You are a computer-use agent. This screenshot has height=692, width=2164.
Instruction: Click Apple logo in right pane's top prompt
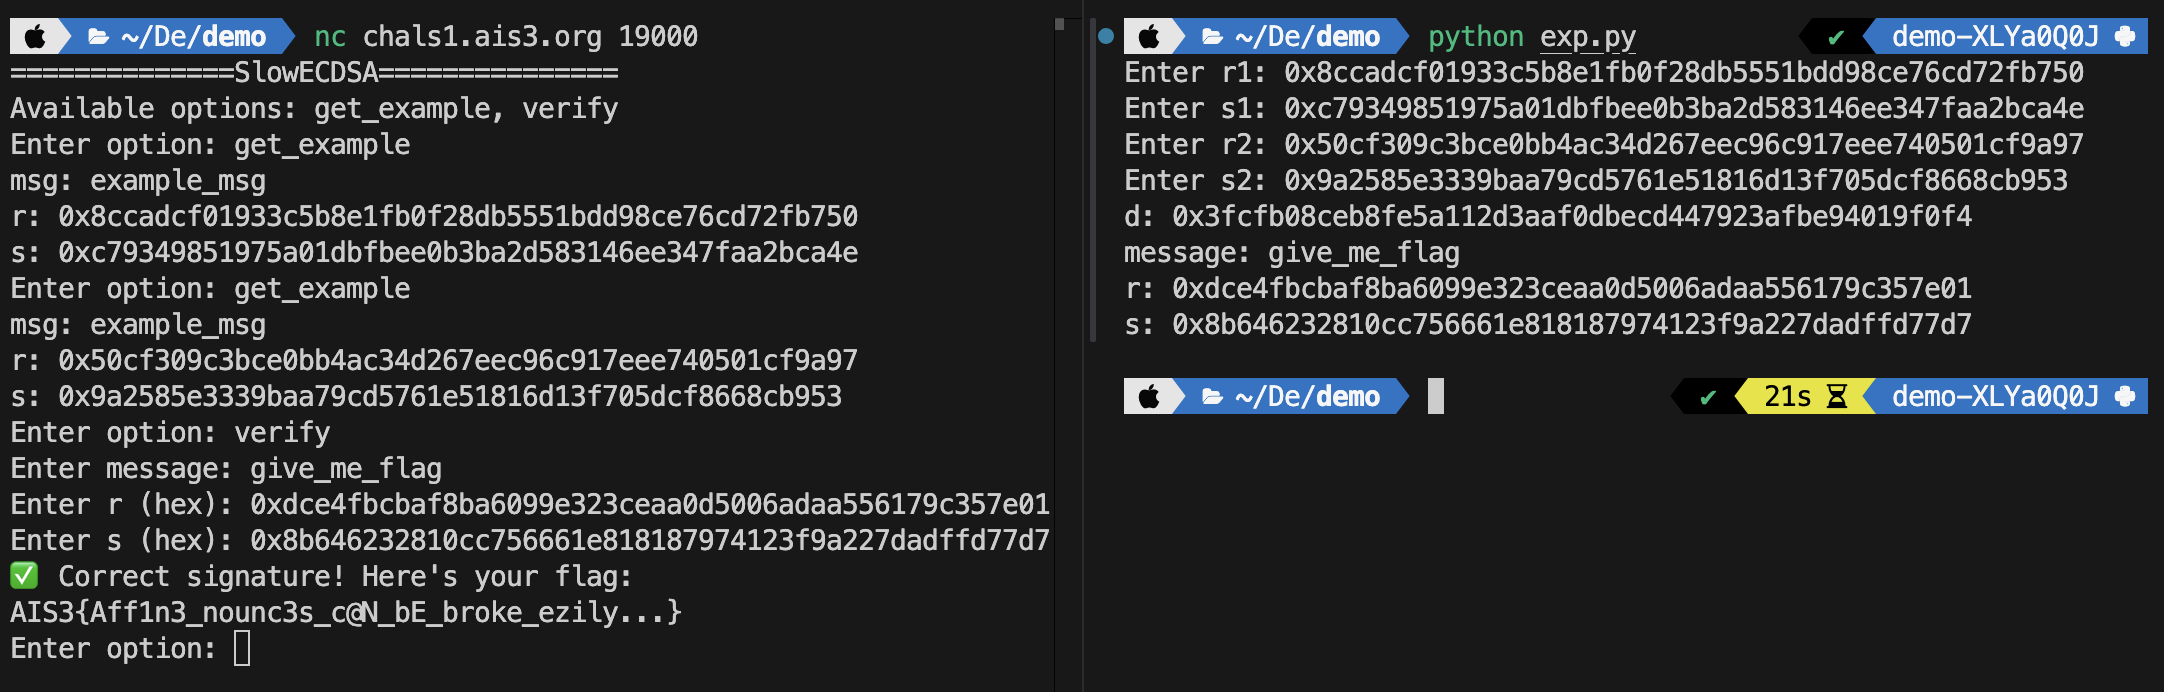(x=1149, y=37)
